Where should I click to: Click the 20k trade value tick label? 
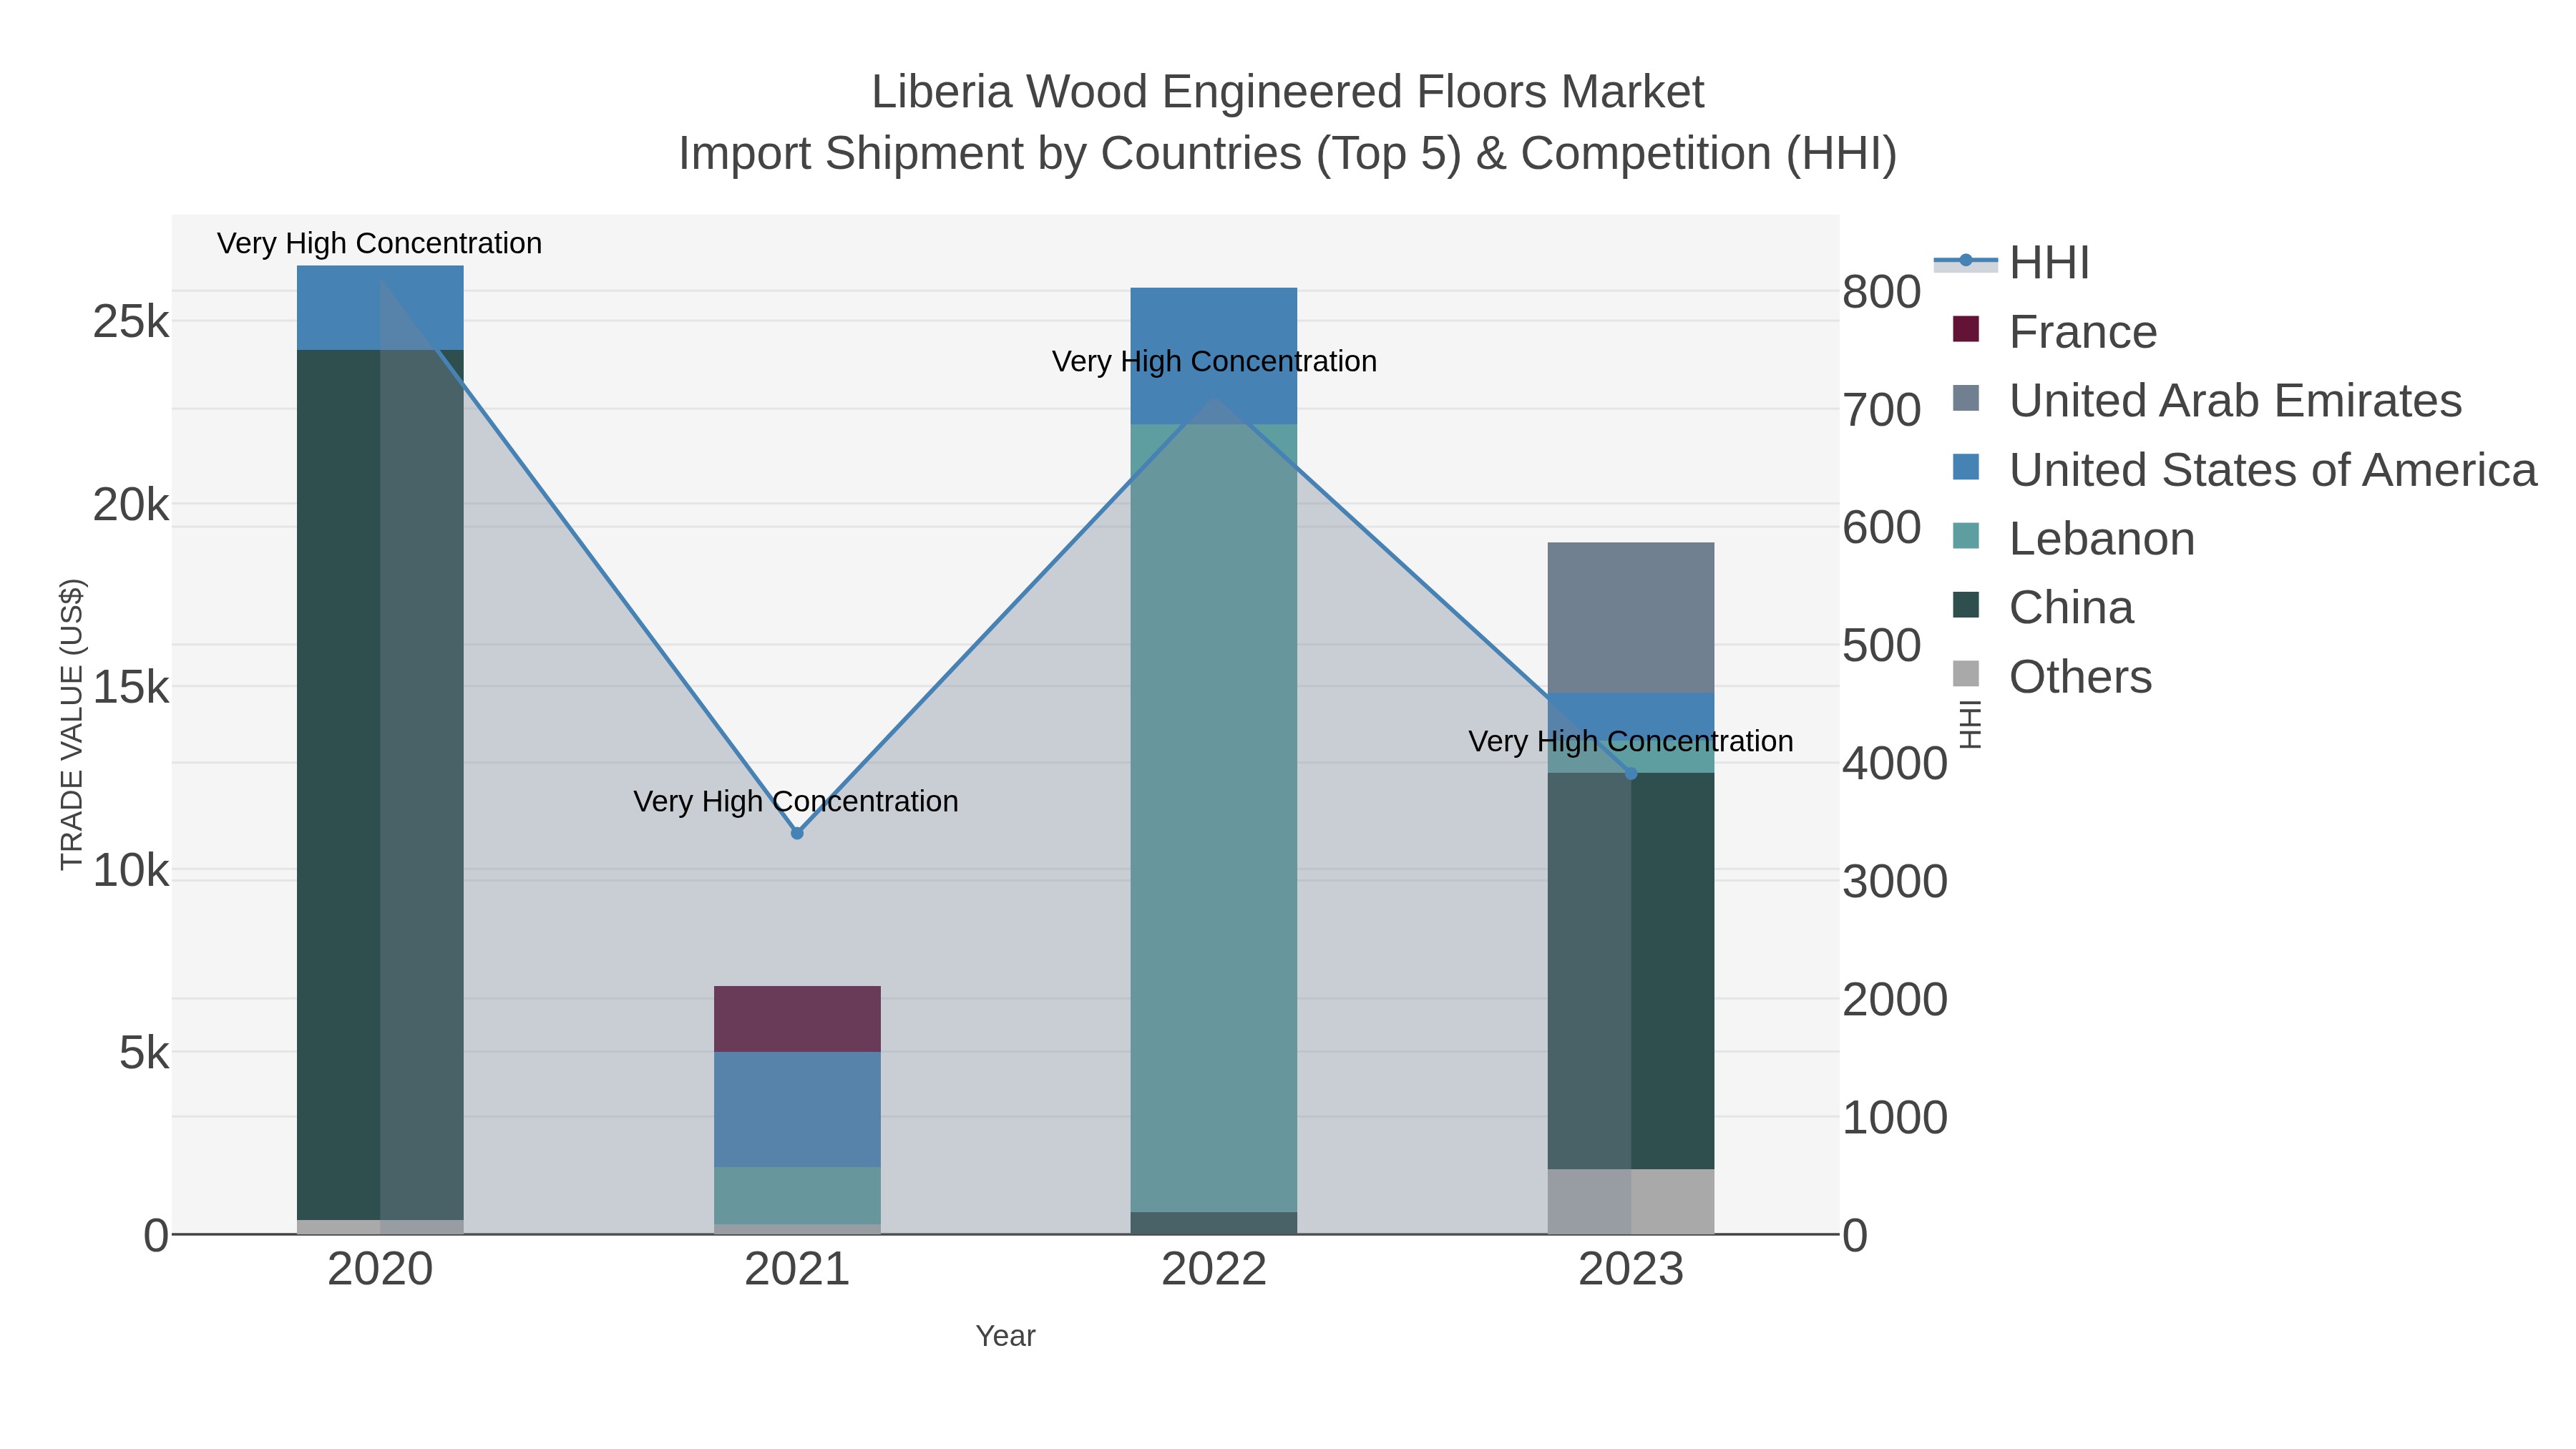[131, 505]
